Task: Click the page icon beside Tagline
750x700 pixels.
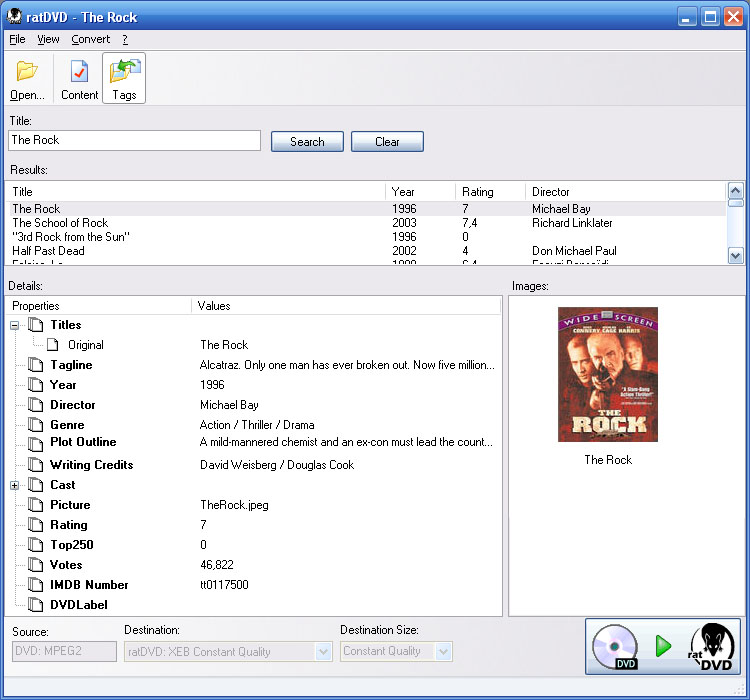Action: (36, 365)
